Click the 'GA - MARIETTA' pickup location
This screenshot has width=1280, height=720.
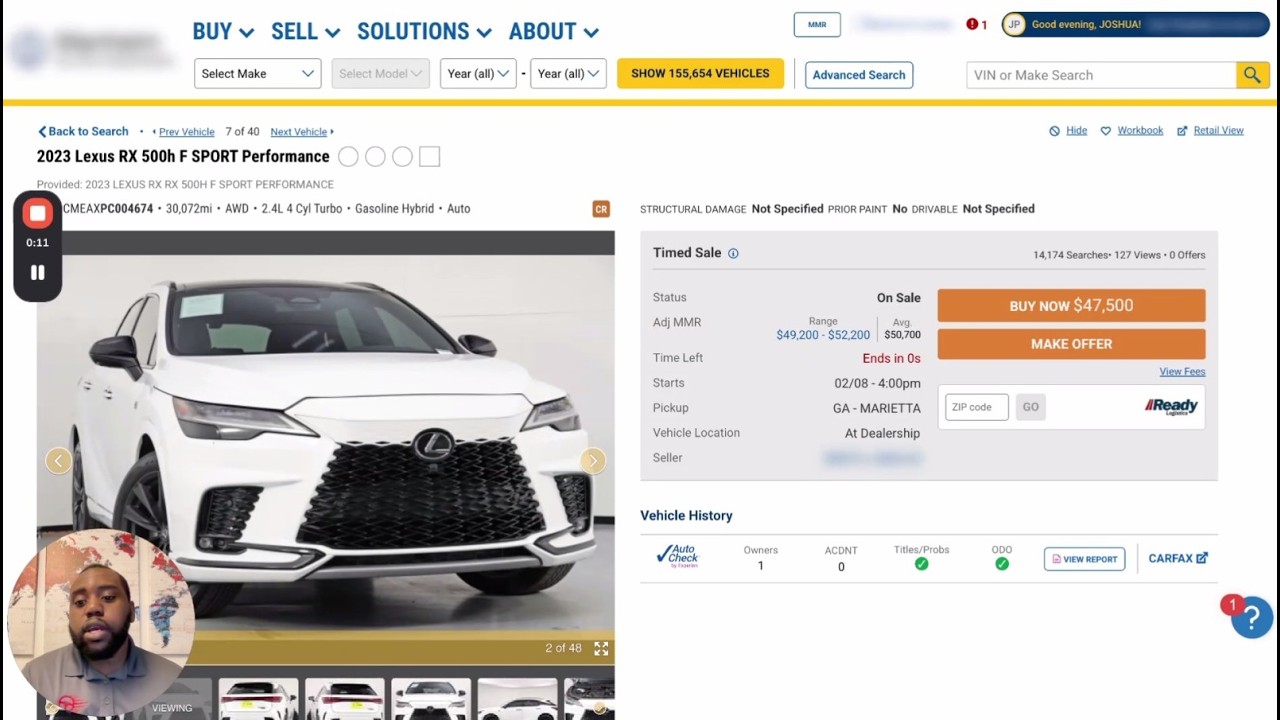876,408
